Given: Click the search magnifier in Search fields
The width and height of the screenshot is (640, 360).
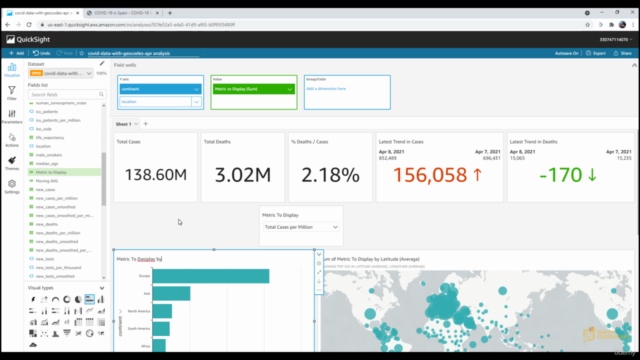Looking at the screenshot, I should click(x=101, y=94).
